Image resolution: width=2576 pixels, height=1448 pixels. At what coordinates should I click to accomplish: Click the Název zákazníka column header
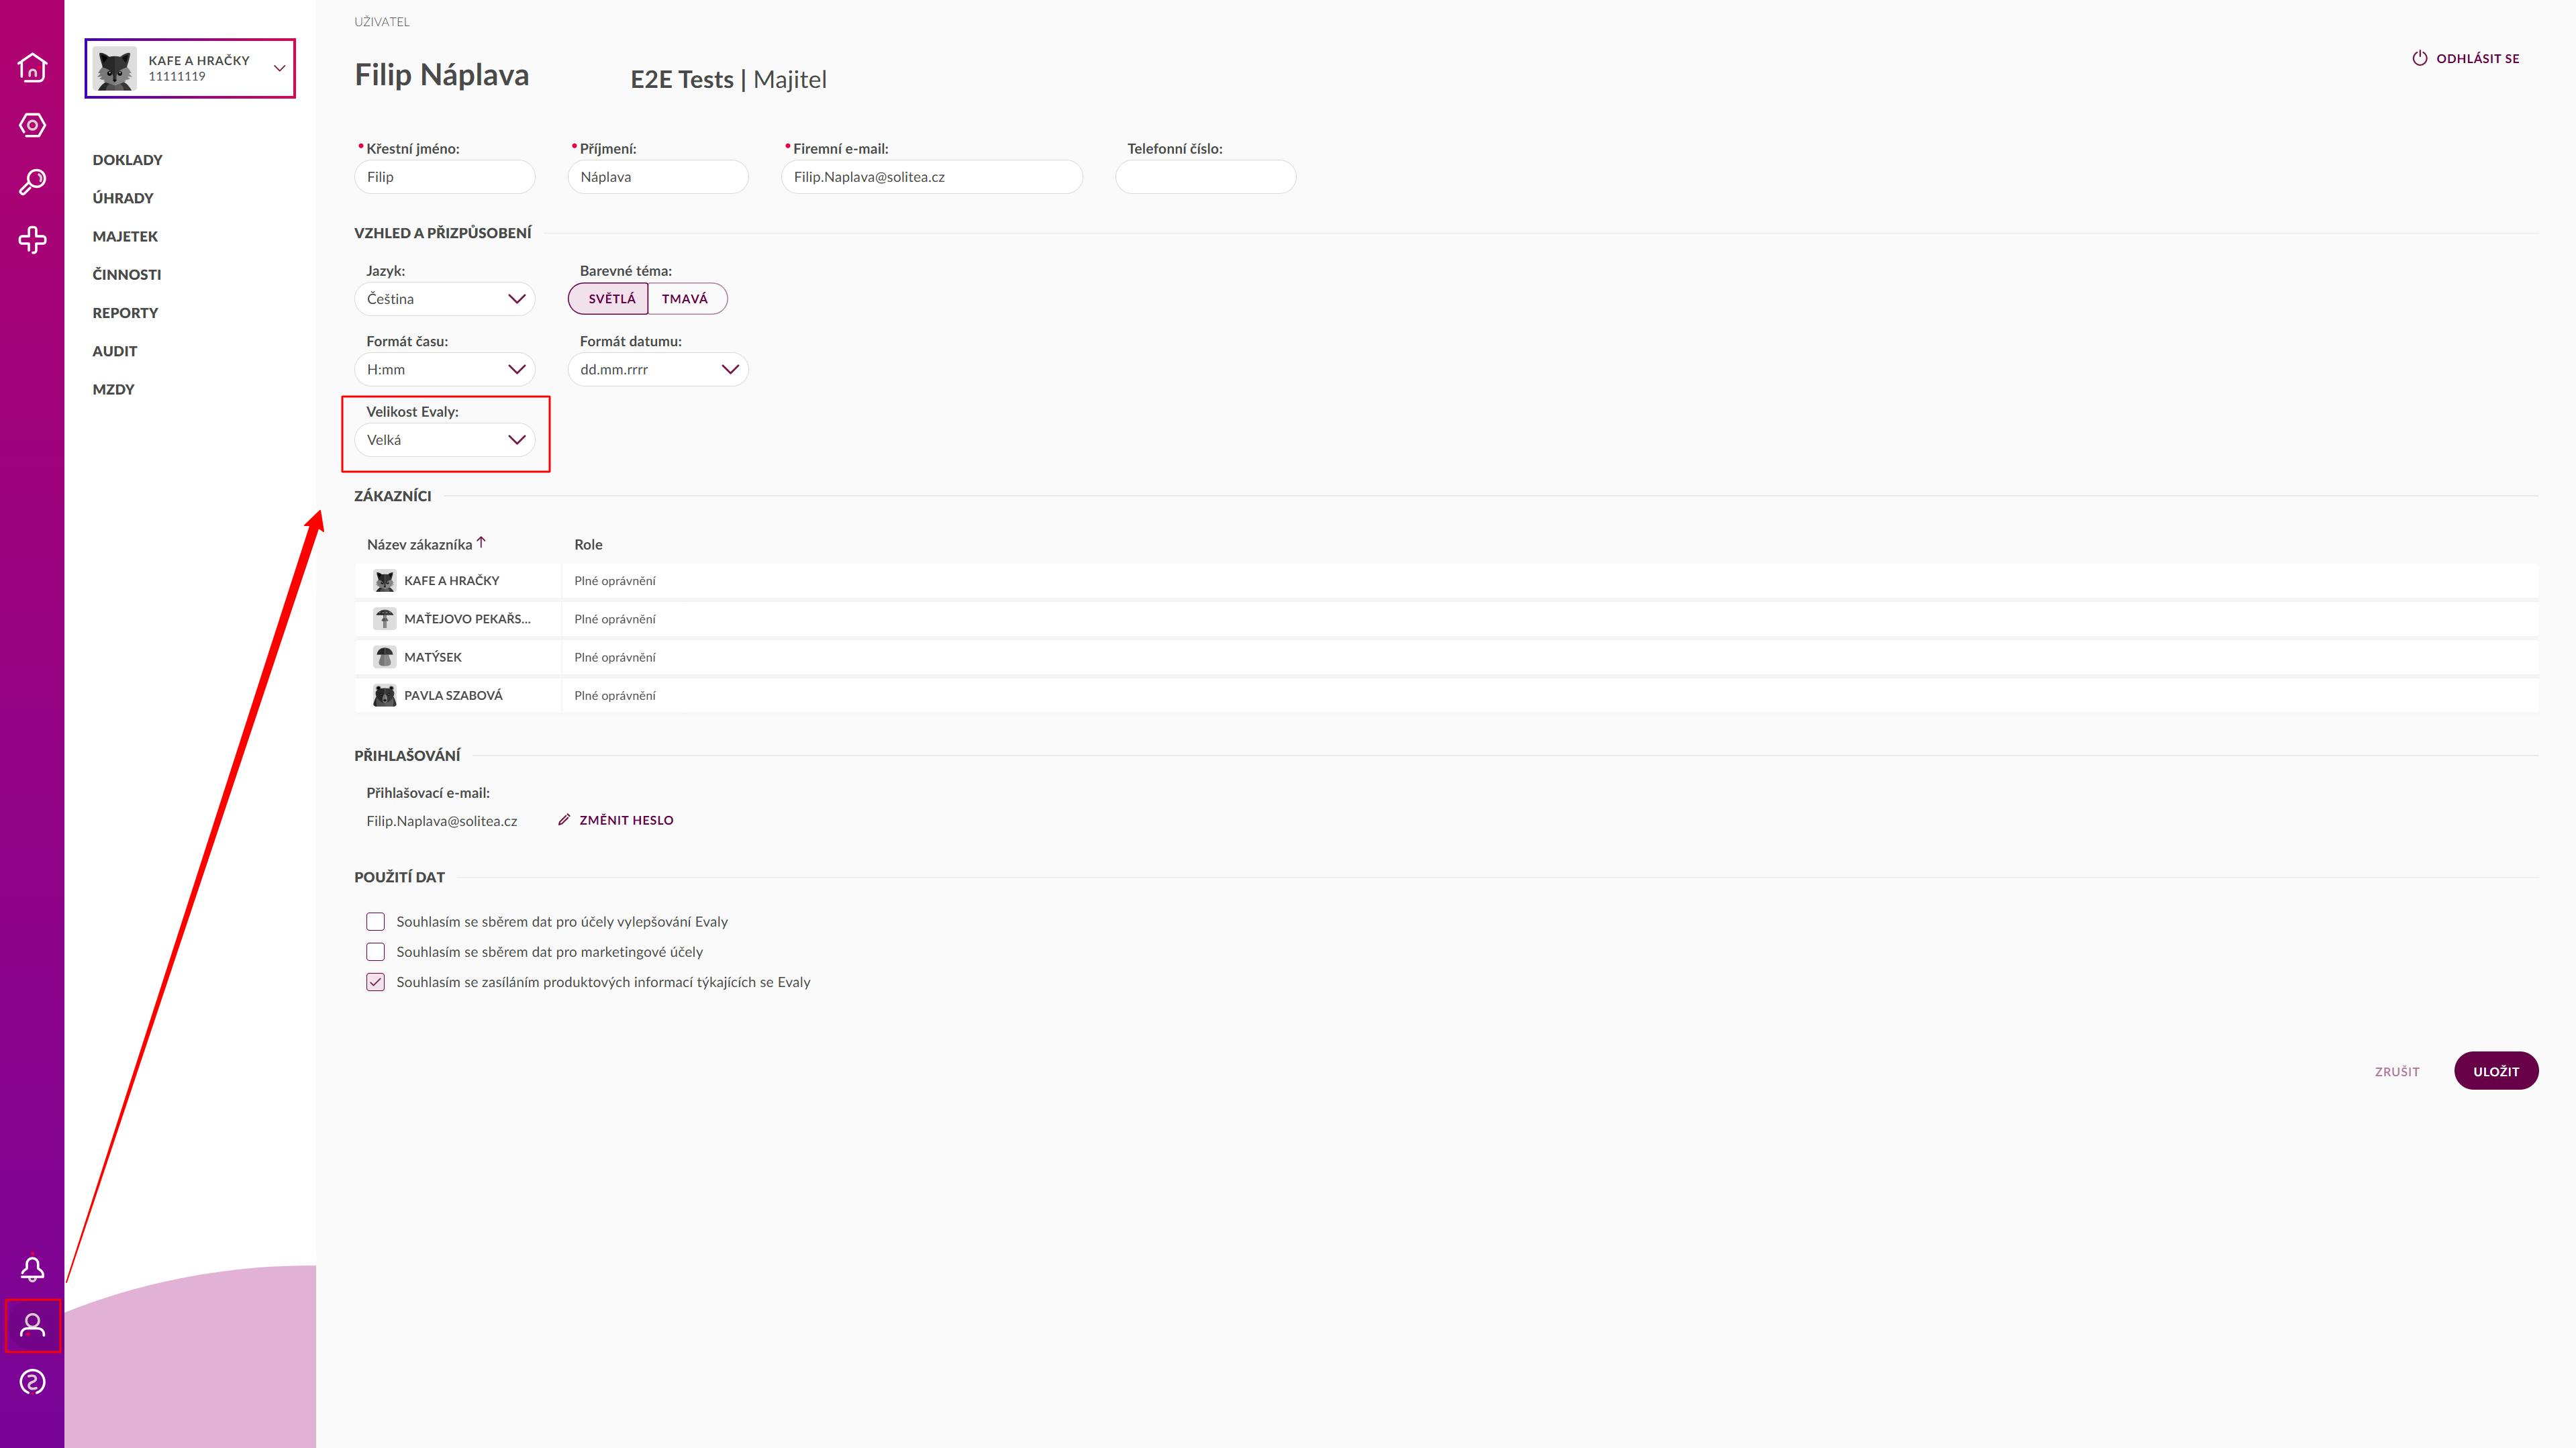click(x=419, y=544)
